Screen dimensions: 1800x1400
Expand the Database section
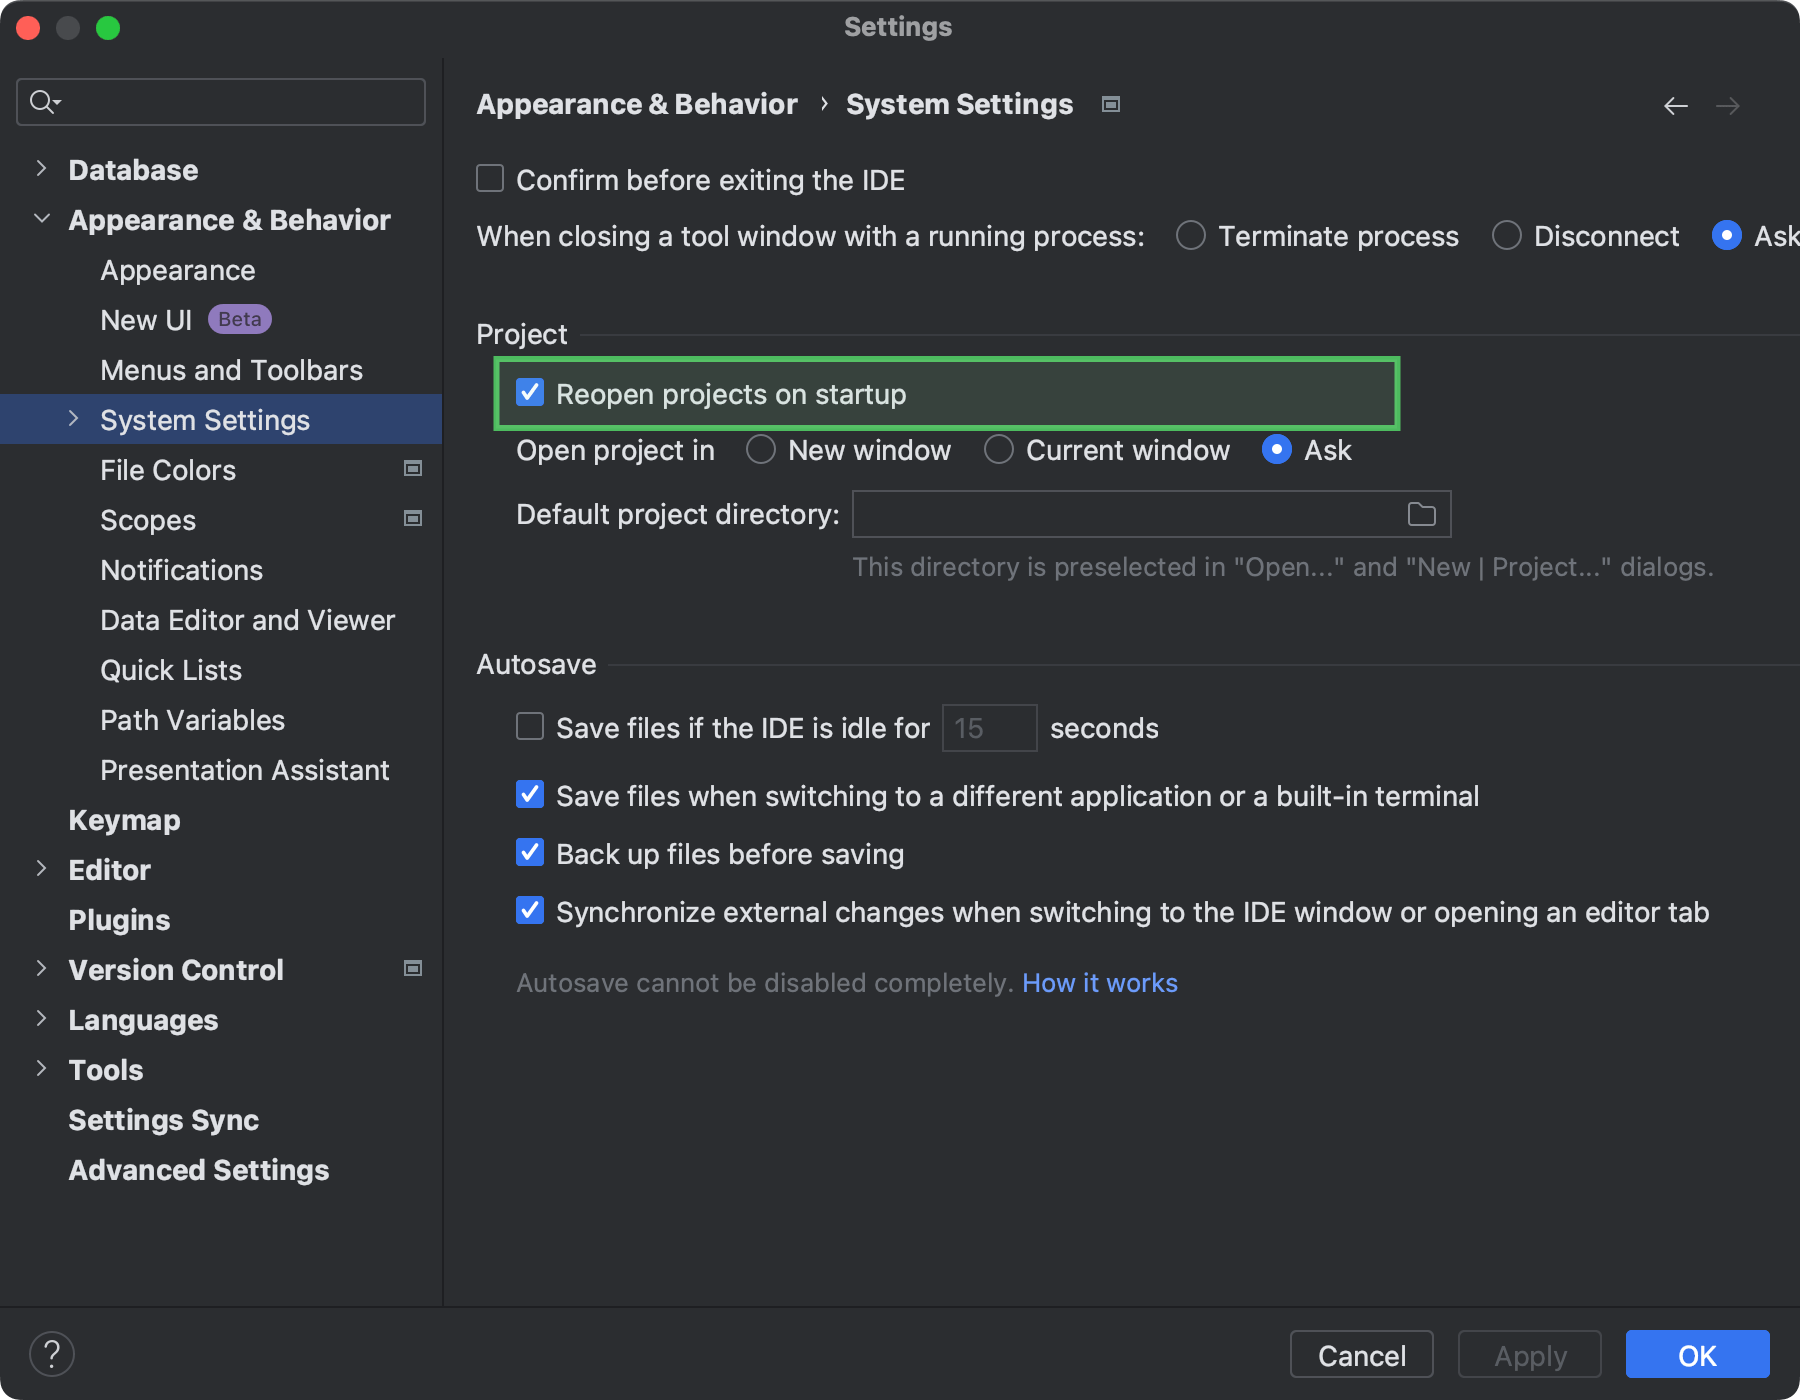[x=41, y=168]
